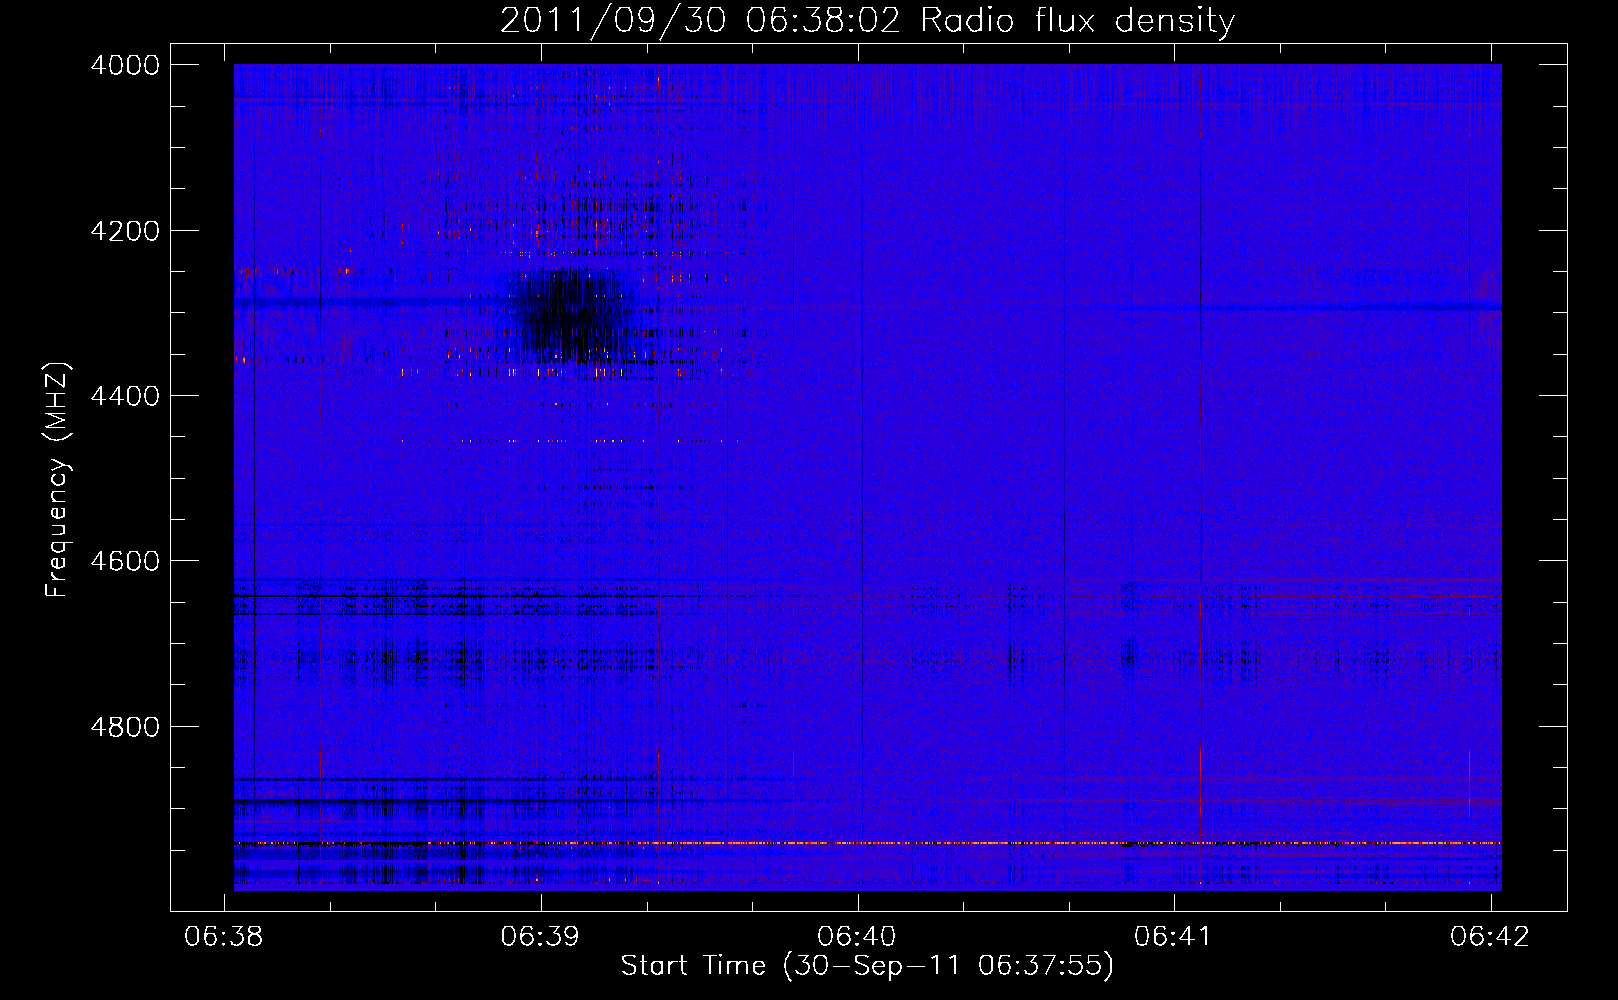Image resolution: width=1618 pixels, height=1000 pixels.
Task: Select the 4800 frequency tick label
Action: point(125,726)
